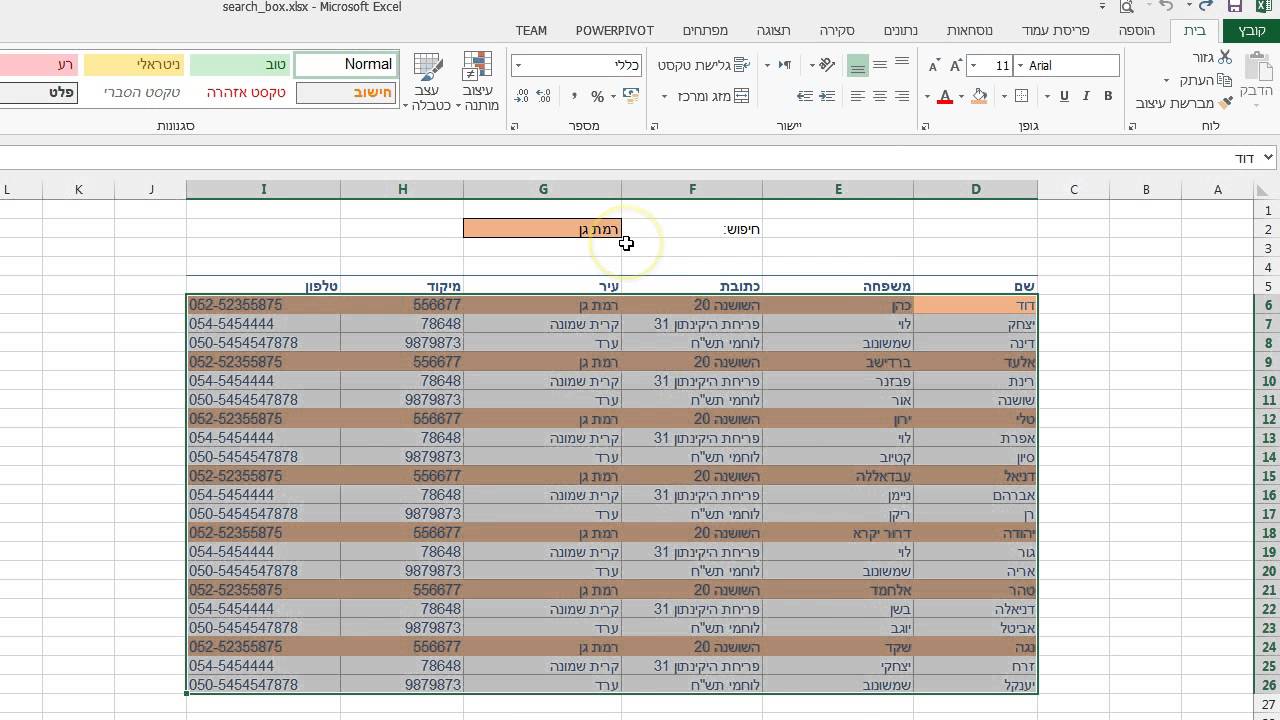Image resolution: width=1280 pixels, height=720 pixels.
Task: Click the Increase Font Size icon
Action: [x=956, y=65]
